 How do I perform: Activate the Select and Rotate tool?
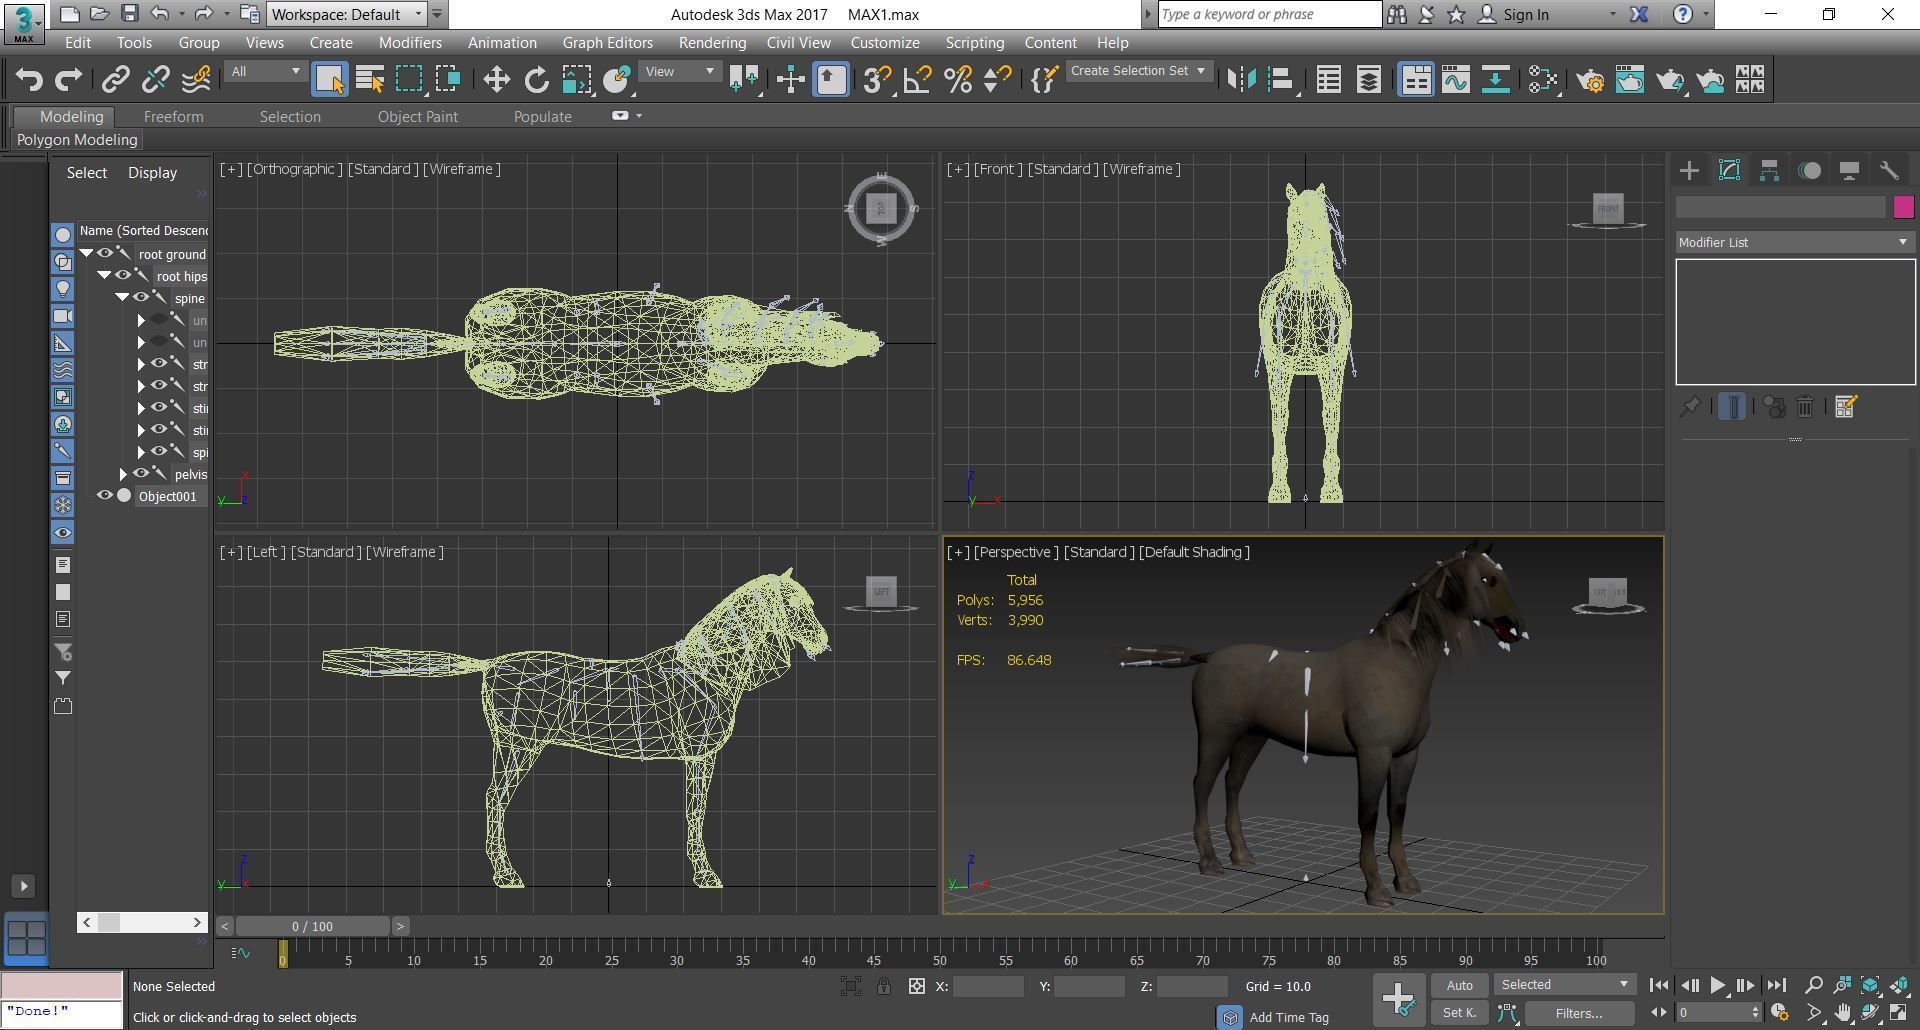(x=536, y=79)
